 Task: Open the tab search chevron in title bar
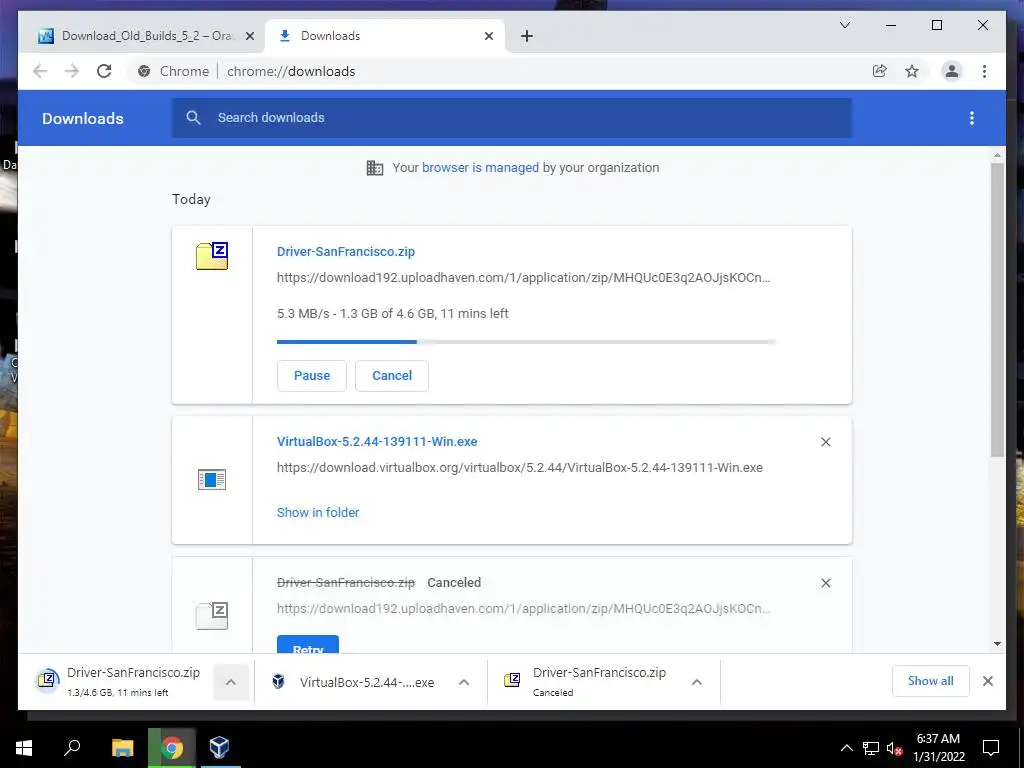[x=844, y=25]
